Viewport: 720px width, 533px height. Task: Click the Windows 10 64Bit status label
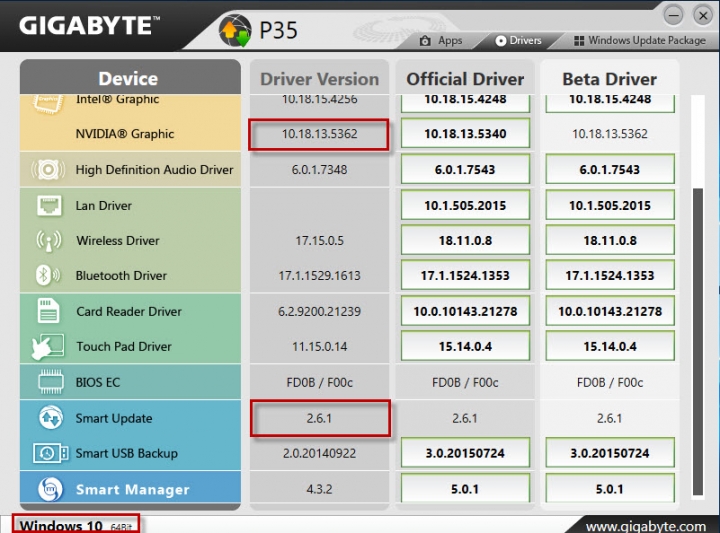(76, 526)
